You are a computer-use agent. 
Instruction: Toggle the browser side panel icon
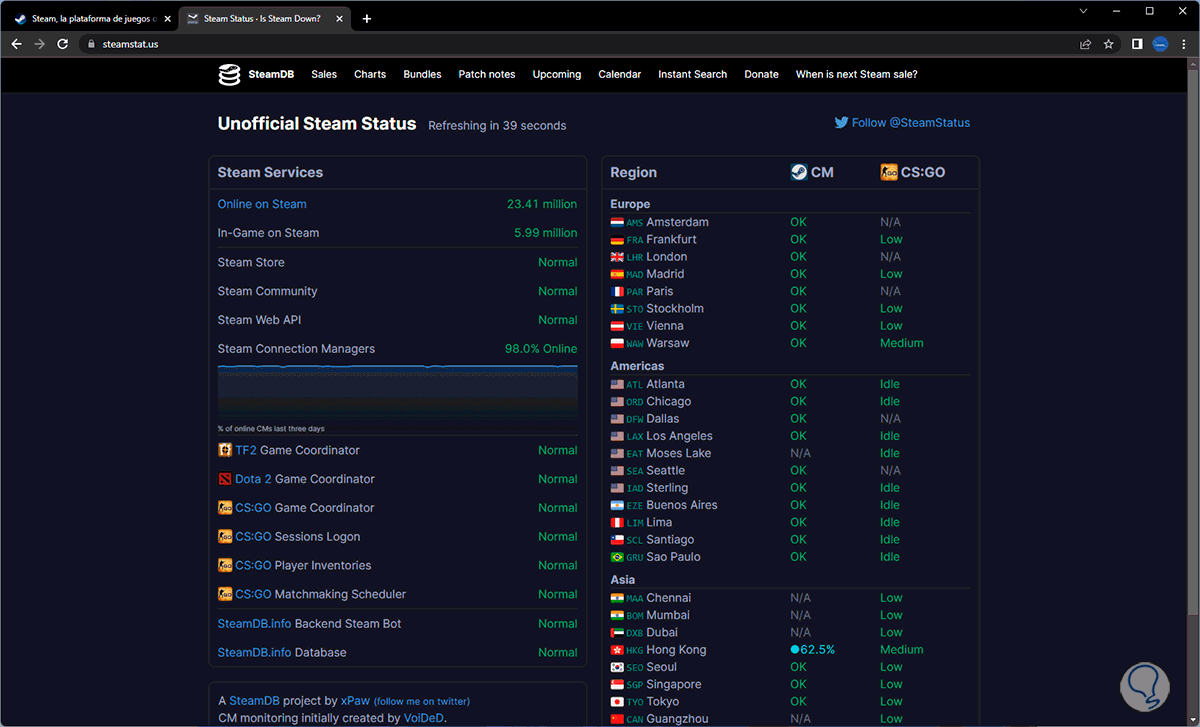[1137, 44]
